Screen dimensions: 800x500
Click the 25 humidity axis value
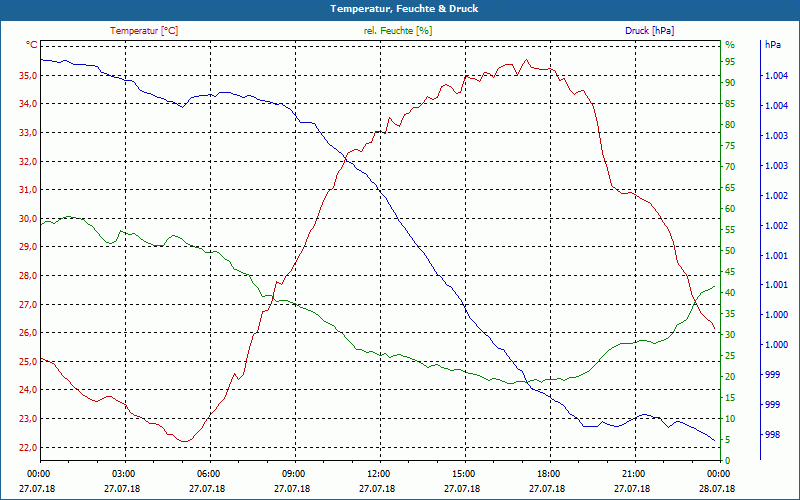[730, 356]
